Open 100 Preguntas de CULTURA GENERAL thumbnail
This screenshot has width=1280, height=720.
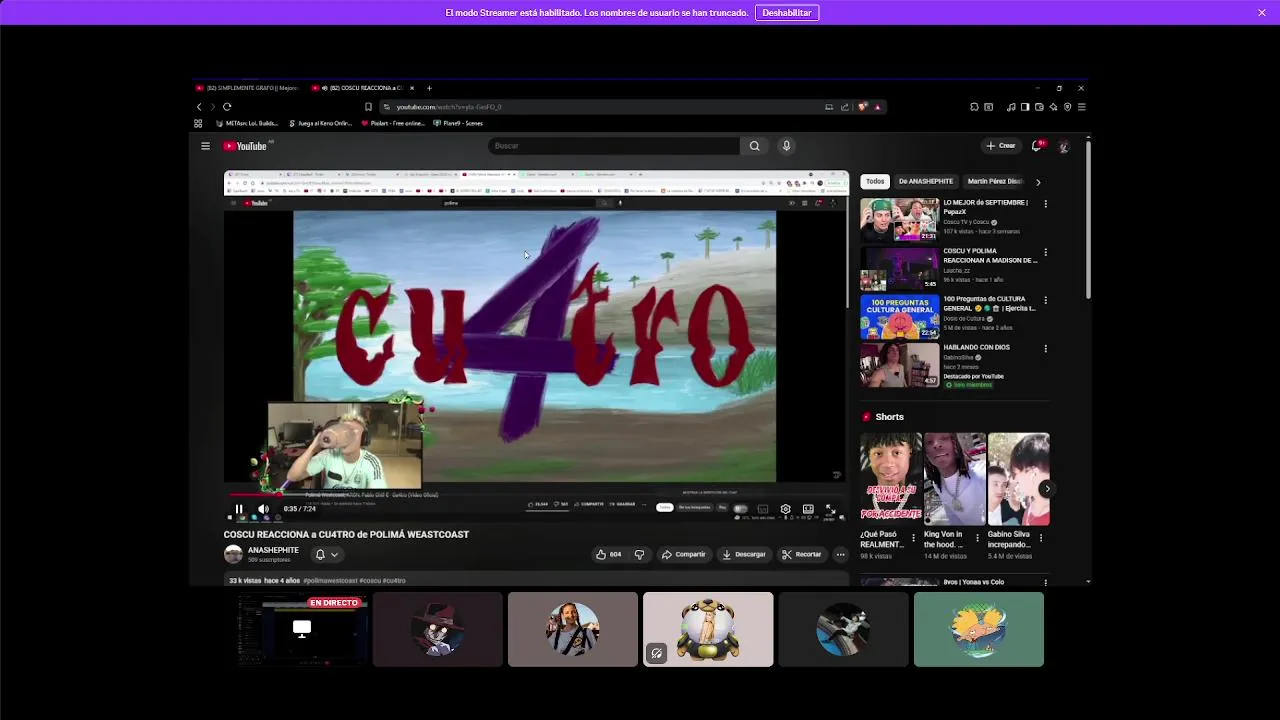point(900,317)
